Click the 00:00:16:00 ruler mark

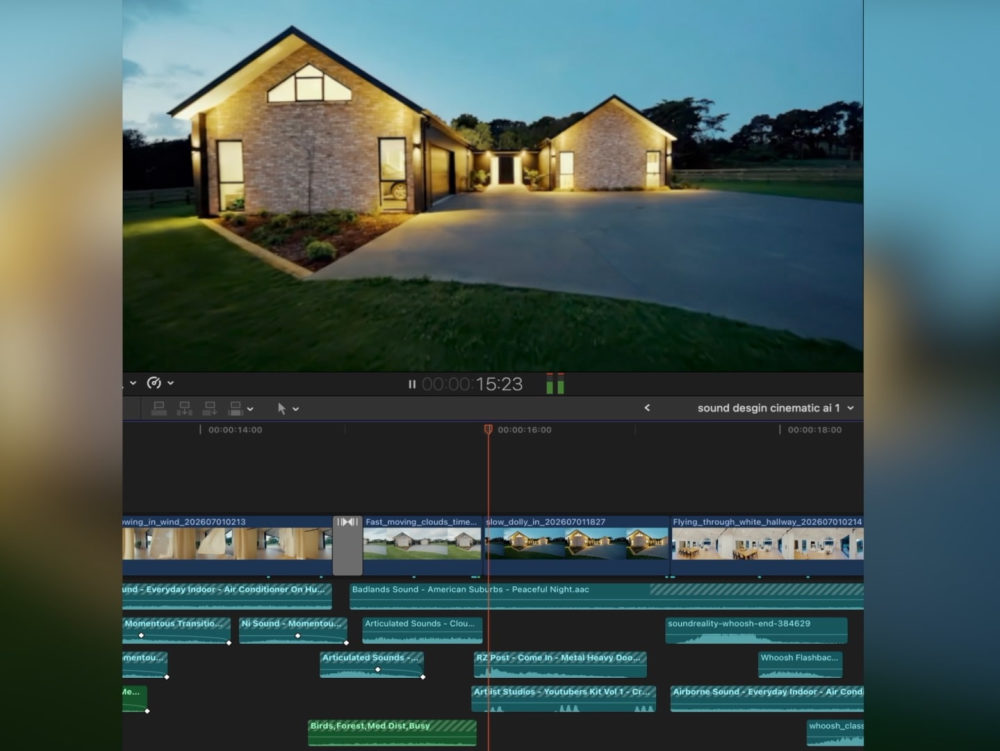(x=524, y=430)
